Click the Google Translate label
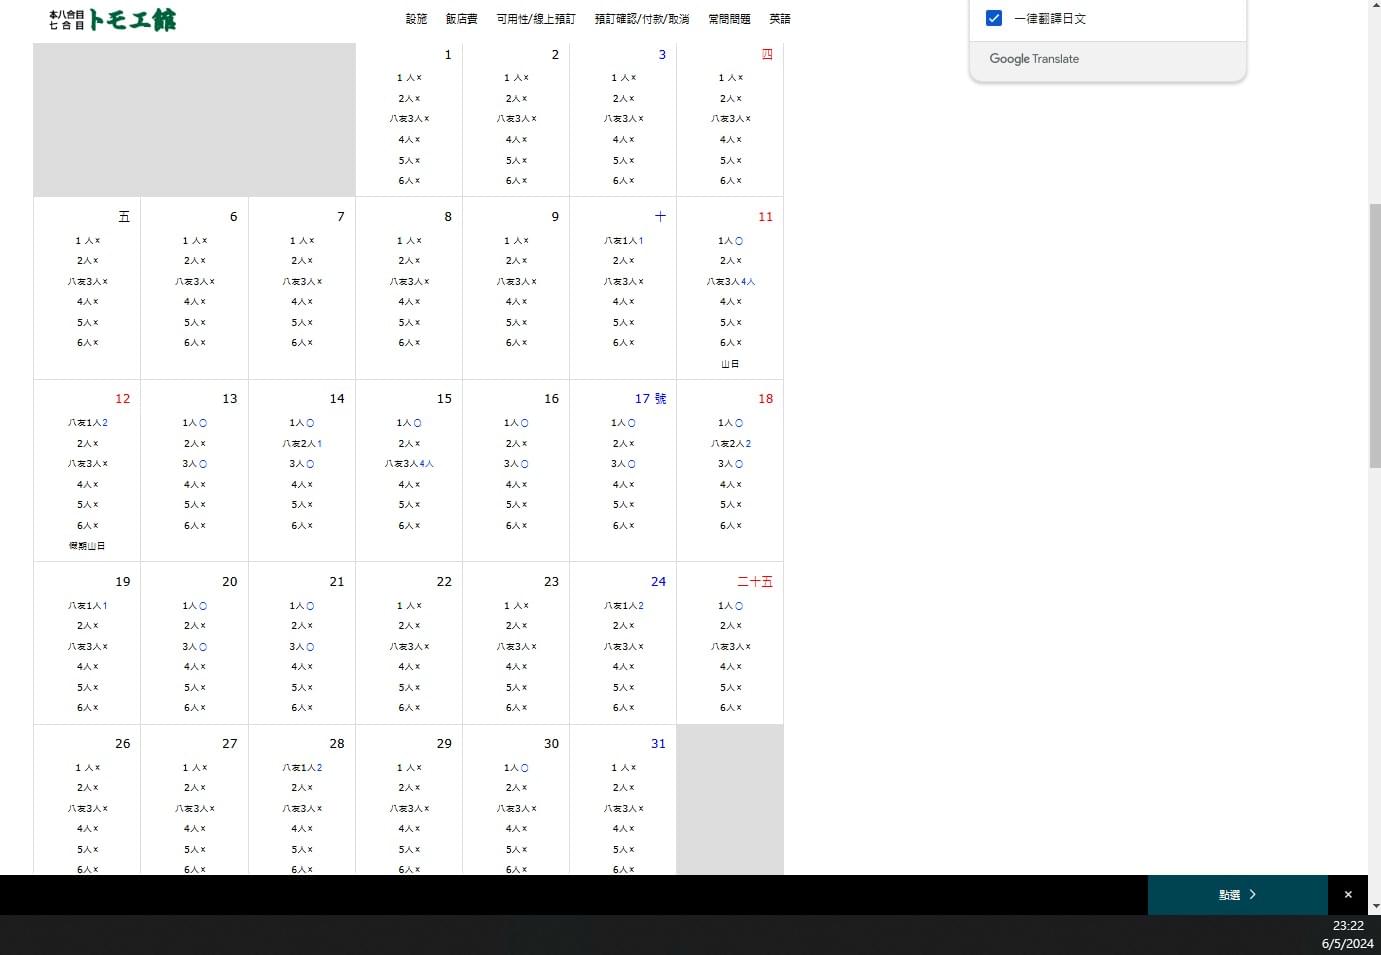Screen dimensions: 1381x955 coord(1034,59)
